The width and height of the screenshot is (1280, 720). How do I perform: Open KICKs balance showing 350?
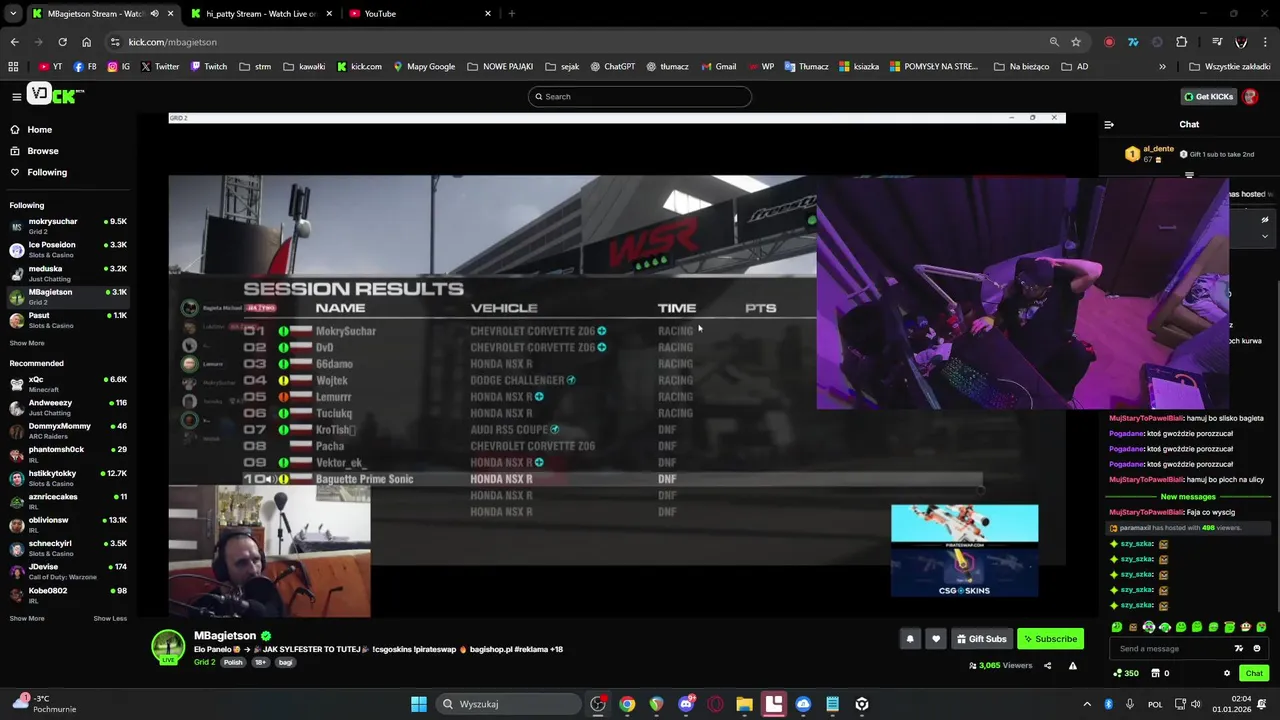point(1126,673)
